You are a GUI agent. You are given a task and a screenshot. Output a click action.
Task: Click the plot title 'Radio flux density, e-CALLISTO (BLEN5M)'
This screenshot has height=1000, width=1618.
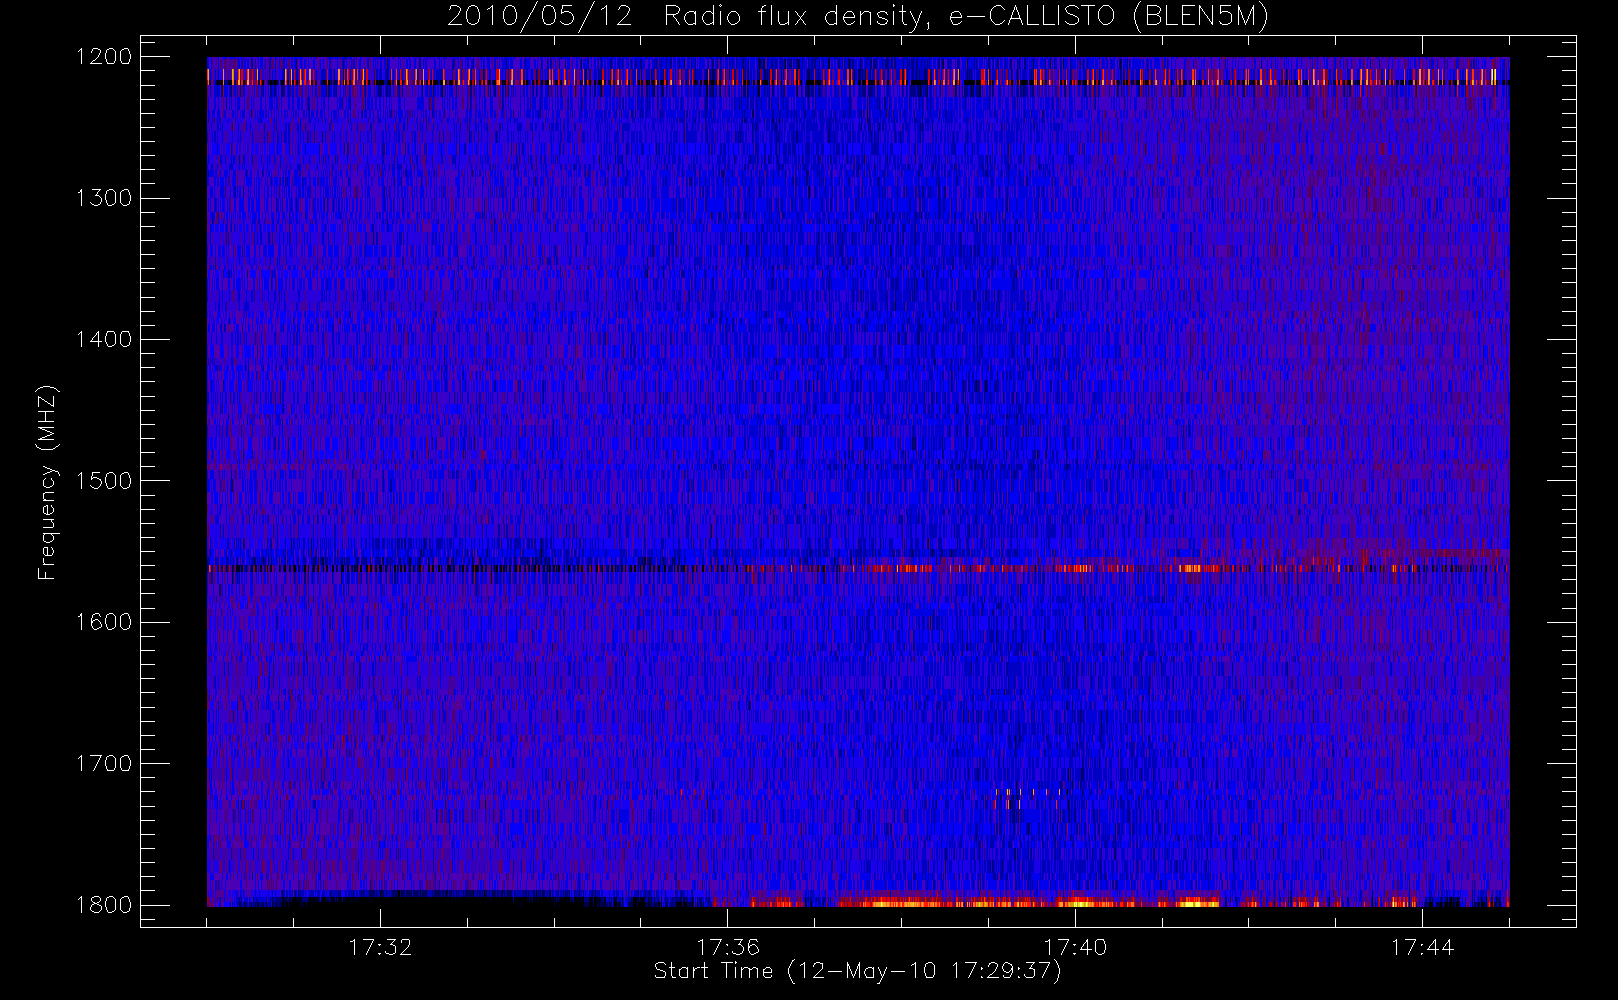[966, 17]
